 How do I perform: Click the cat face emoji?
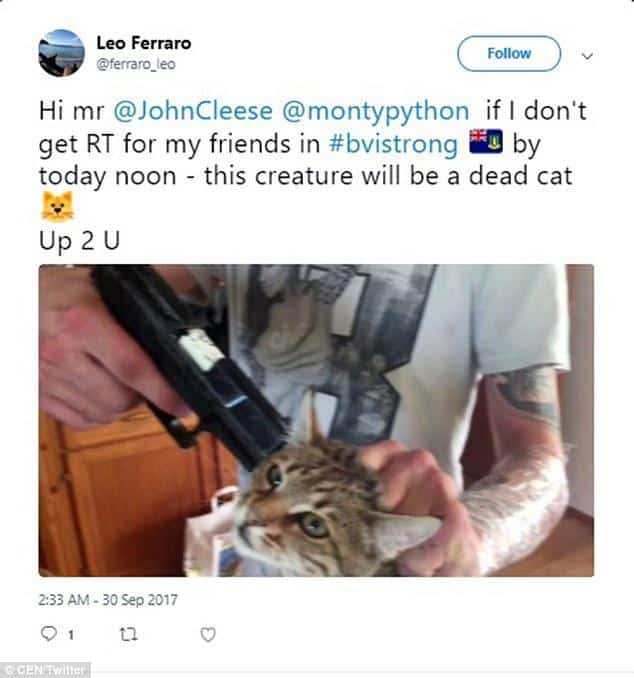(58, 207)
